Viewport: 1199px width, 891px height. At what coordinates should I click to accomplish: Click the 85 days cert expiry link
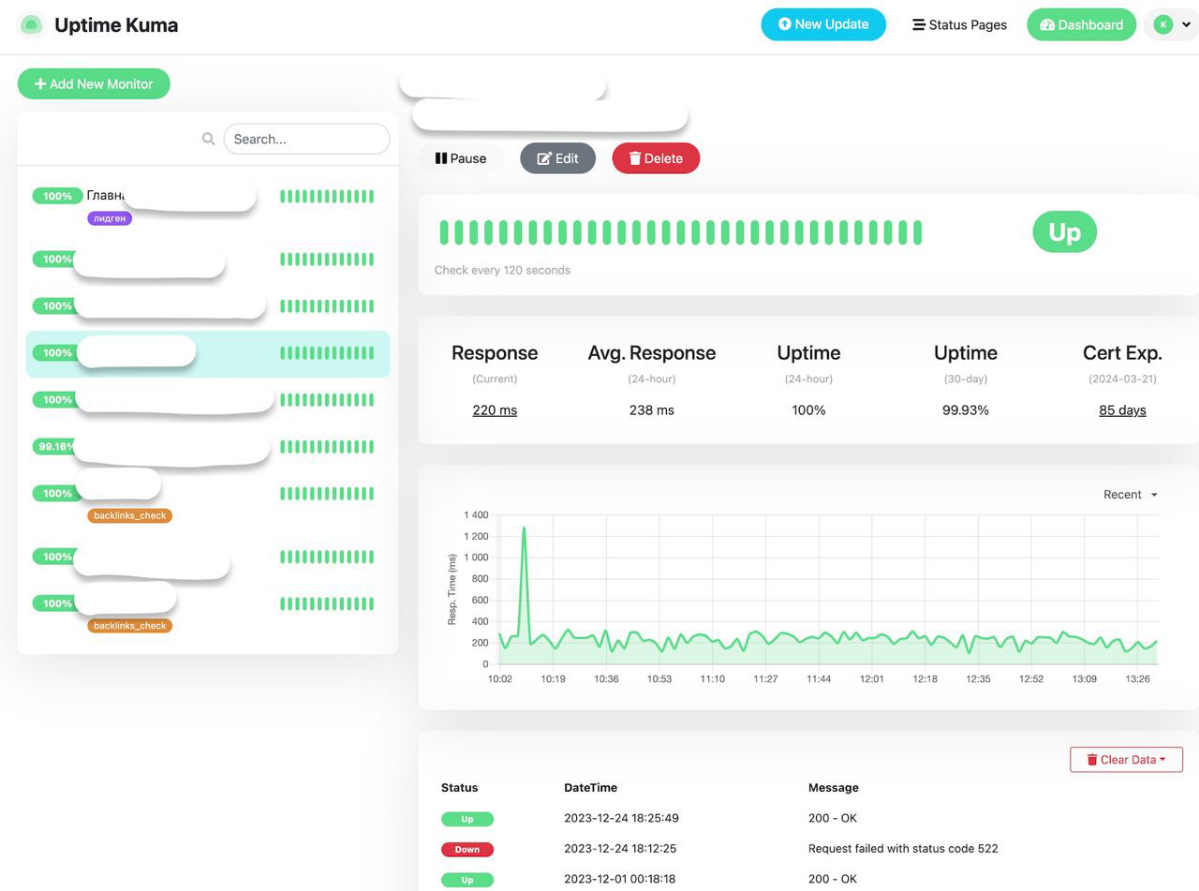[x=1122, y=410]
